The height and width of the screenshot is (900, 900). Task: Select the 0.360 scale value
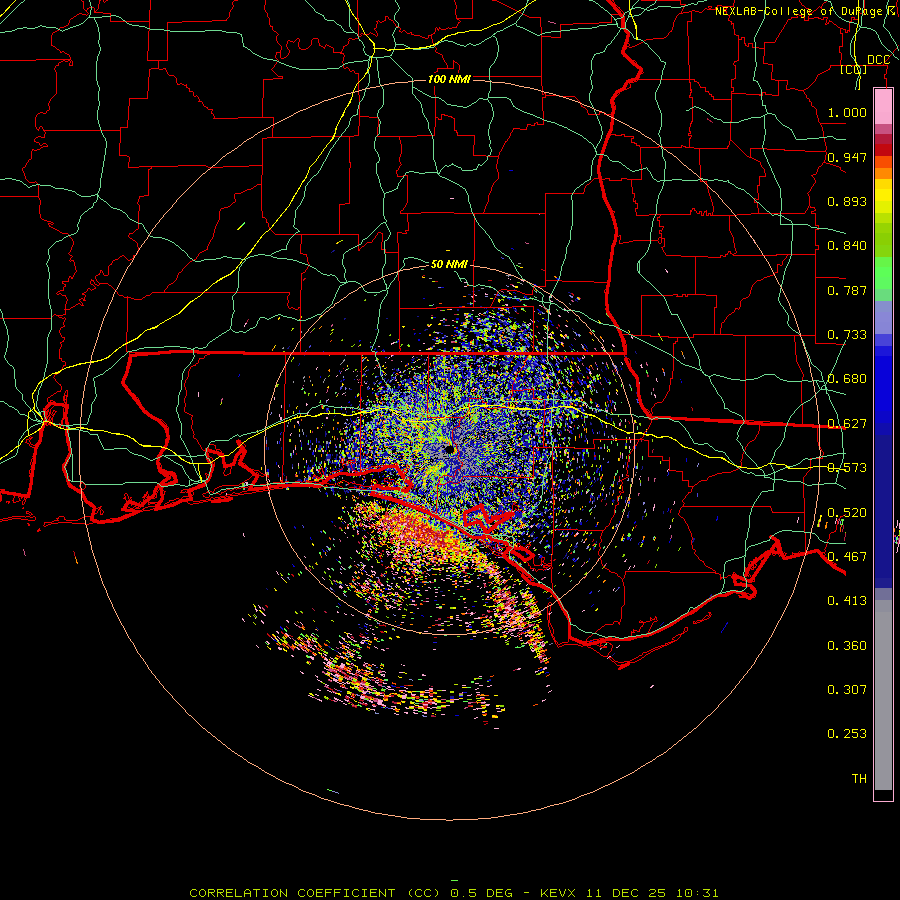tap(847, 646)
